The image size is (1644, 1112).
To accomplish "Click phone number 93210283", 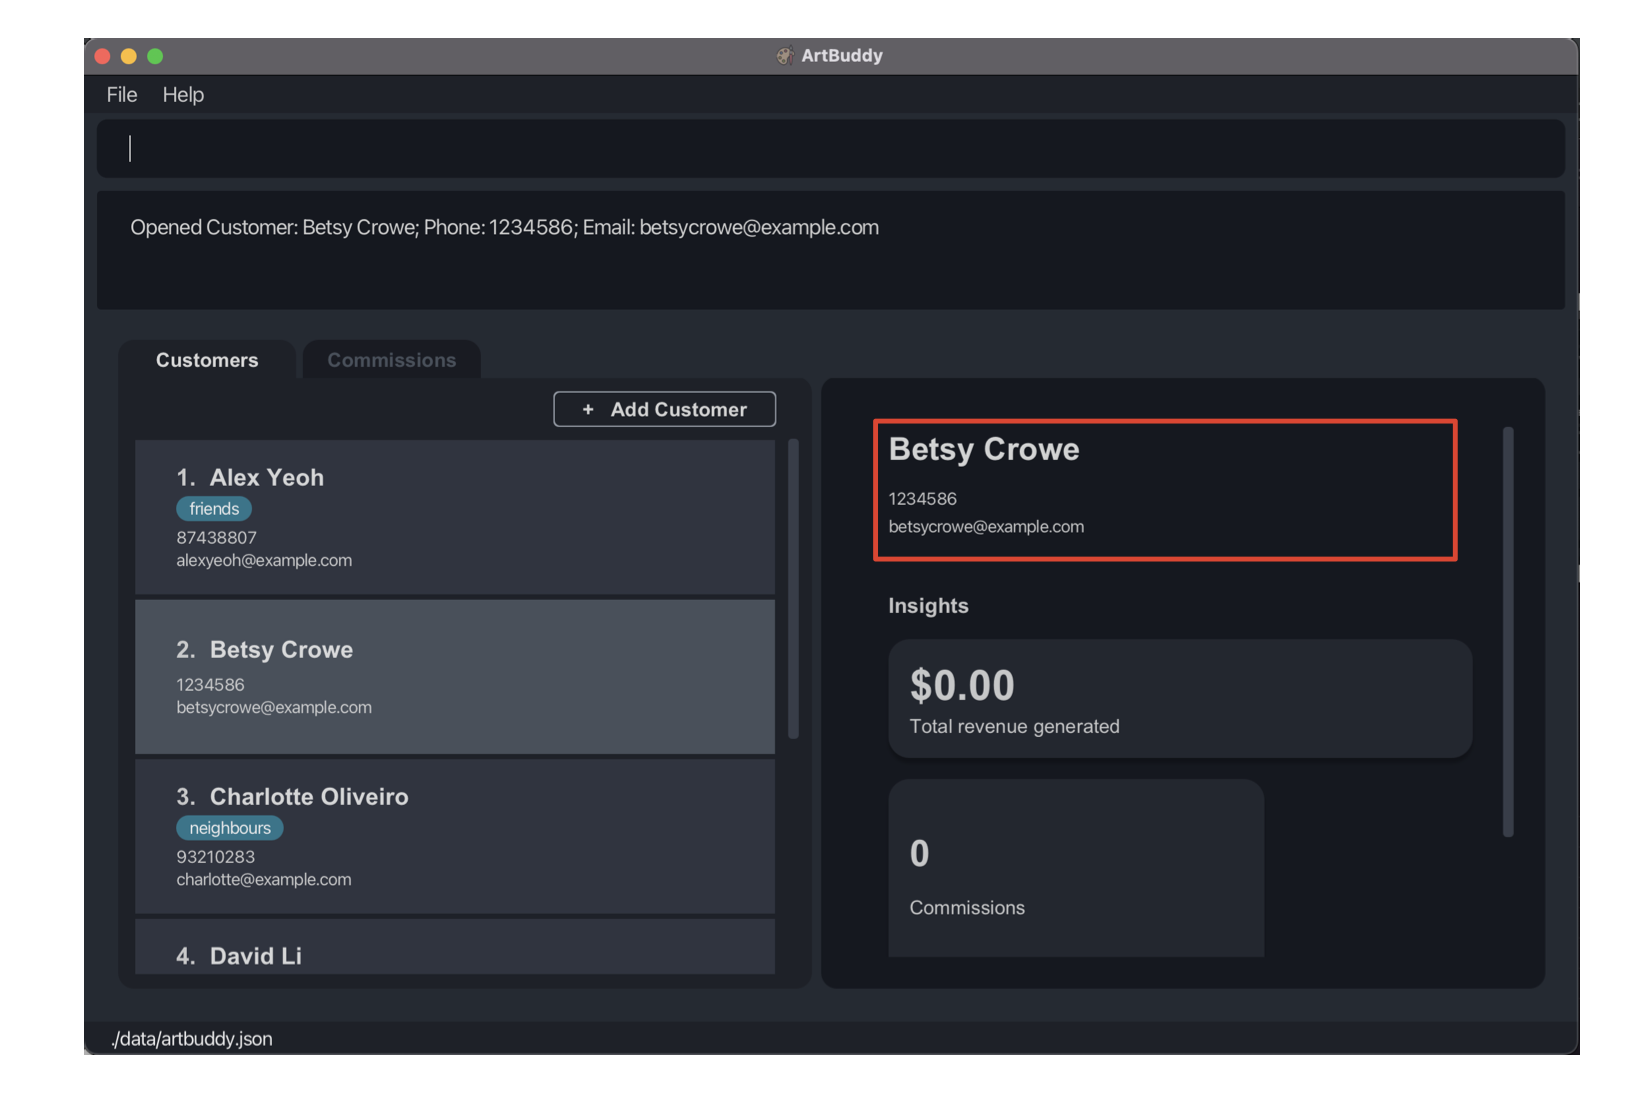I will 215,857.
